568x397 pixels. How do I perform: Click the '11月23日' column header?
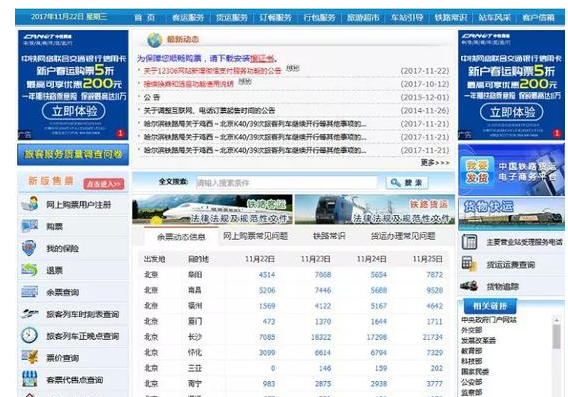316,259
